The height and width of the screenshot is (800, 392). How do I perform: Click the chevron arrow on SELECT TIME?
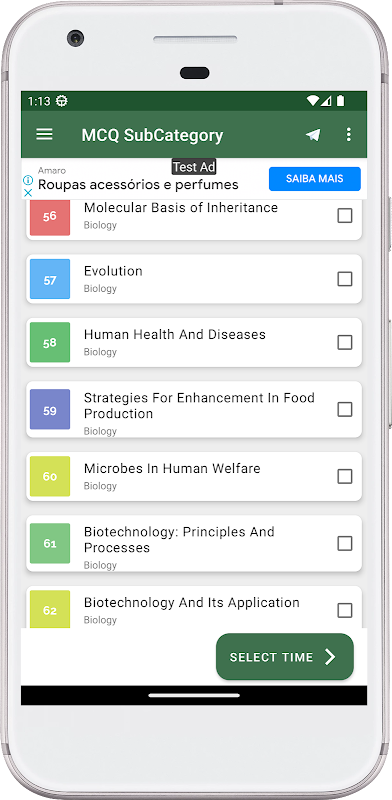pyautogui.click(x=331, y=657)
